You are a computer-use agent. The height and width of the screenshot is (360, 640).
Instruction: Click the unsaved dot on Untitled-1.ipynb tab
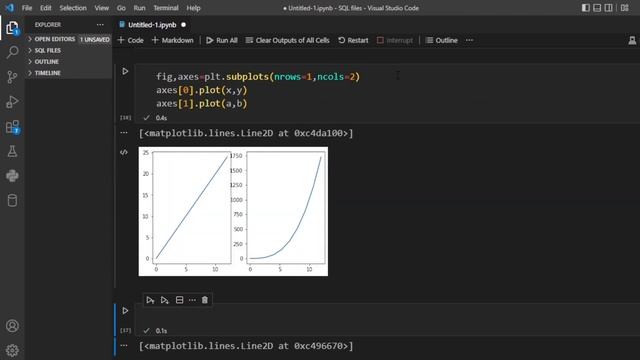click(184, 25)
